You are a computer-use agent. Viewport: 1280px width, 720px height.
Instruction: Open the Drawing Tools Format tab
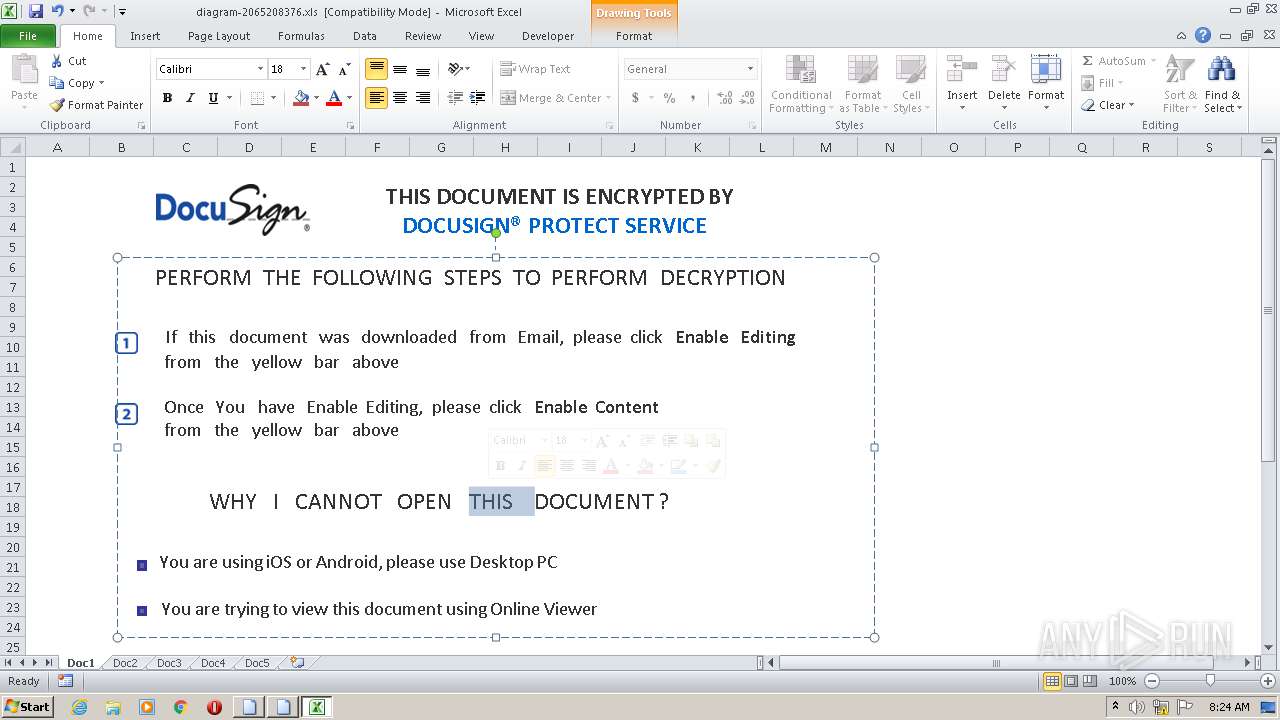(x=634, y=36)
